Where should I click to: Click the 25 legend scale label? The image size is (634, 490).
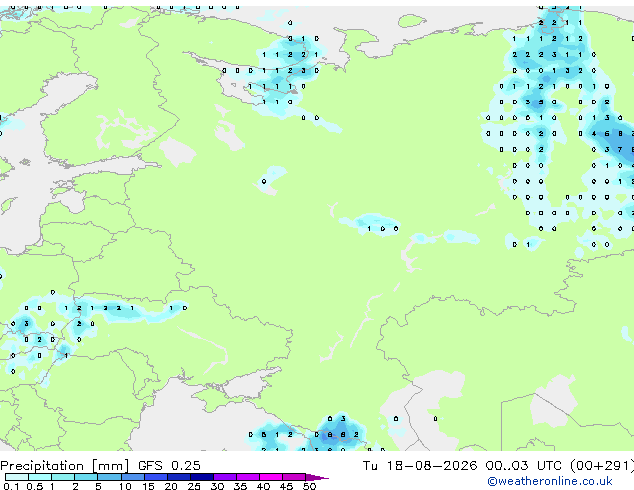(x=194, y=486)
